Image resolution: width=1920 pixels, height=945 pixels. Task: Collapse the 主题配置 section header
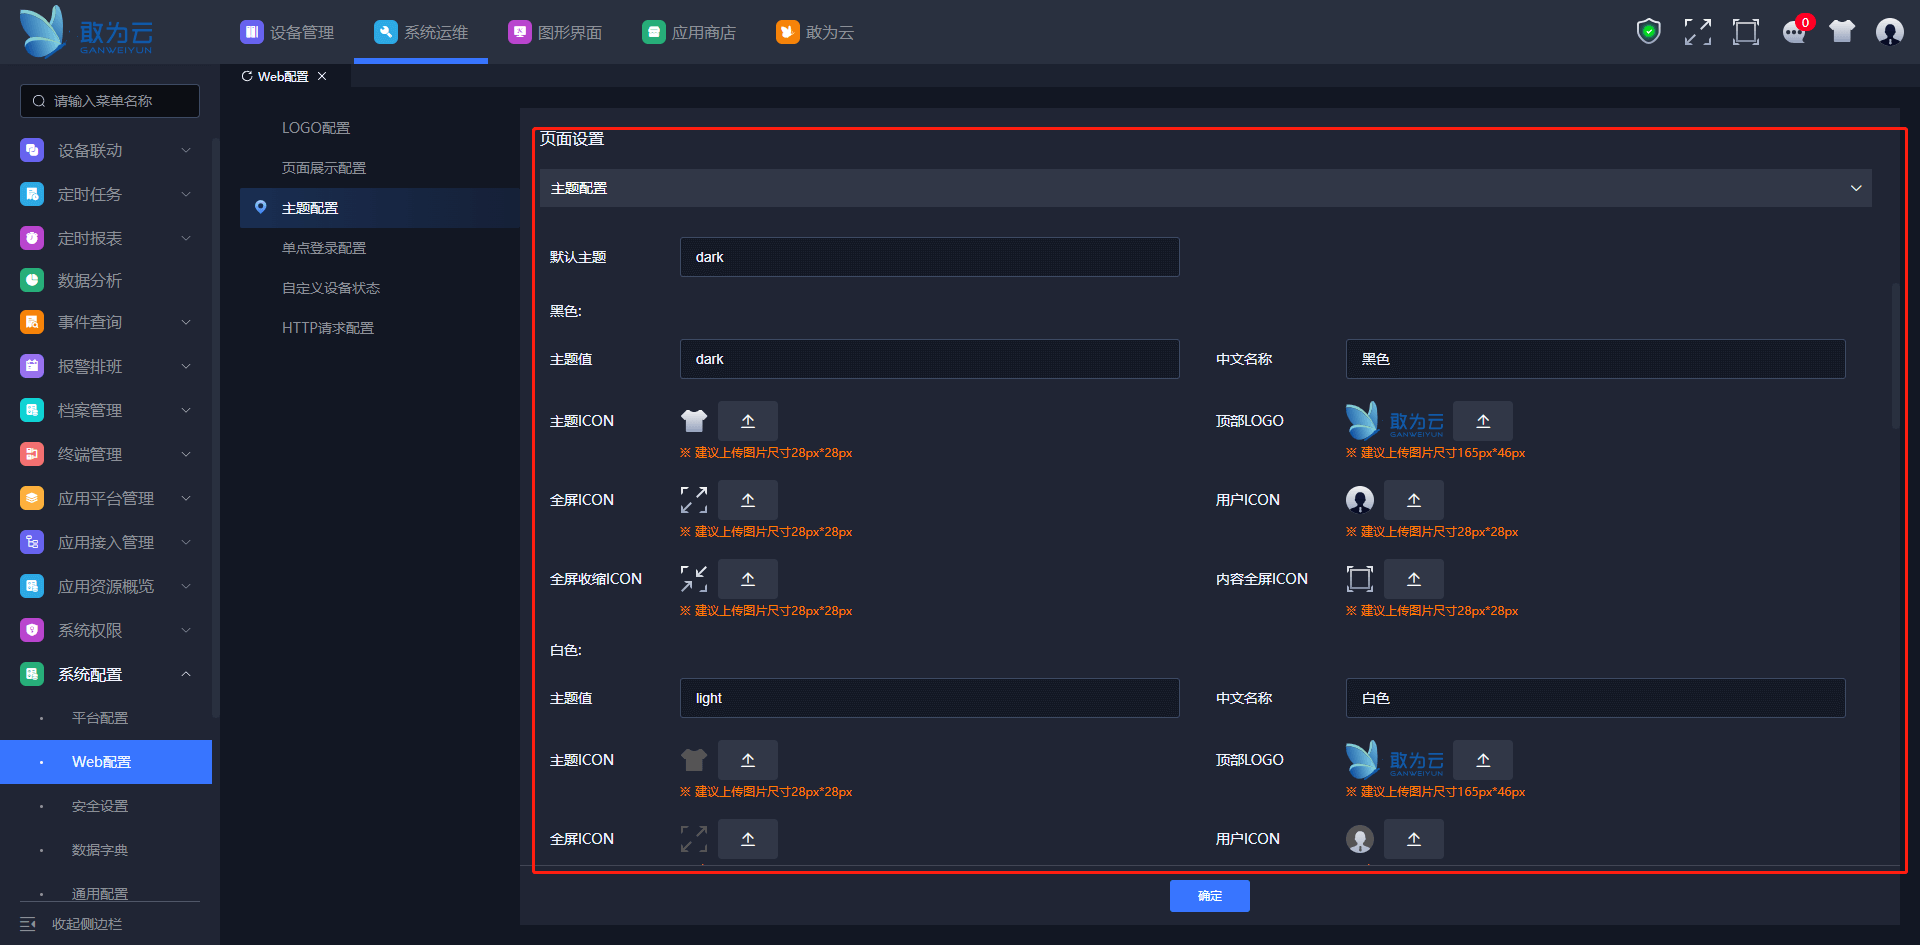coord(1206,188)
